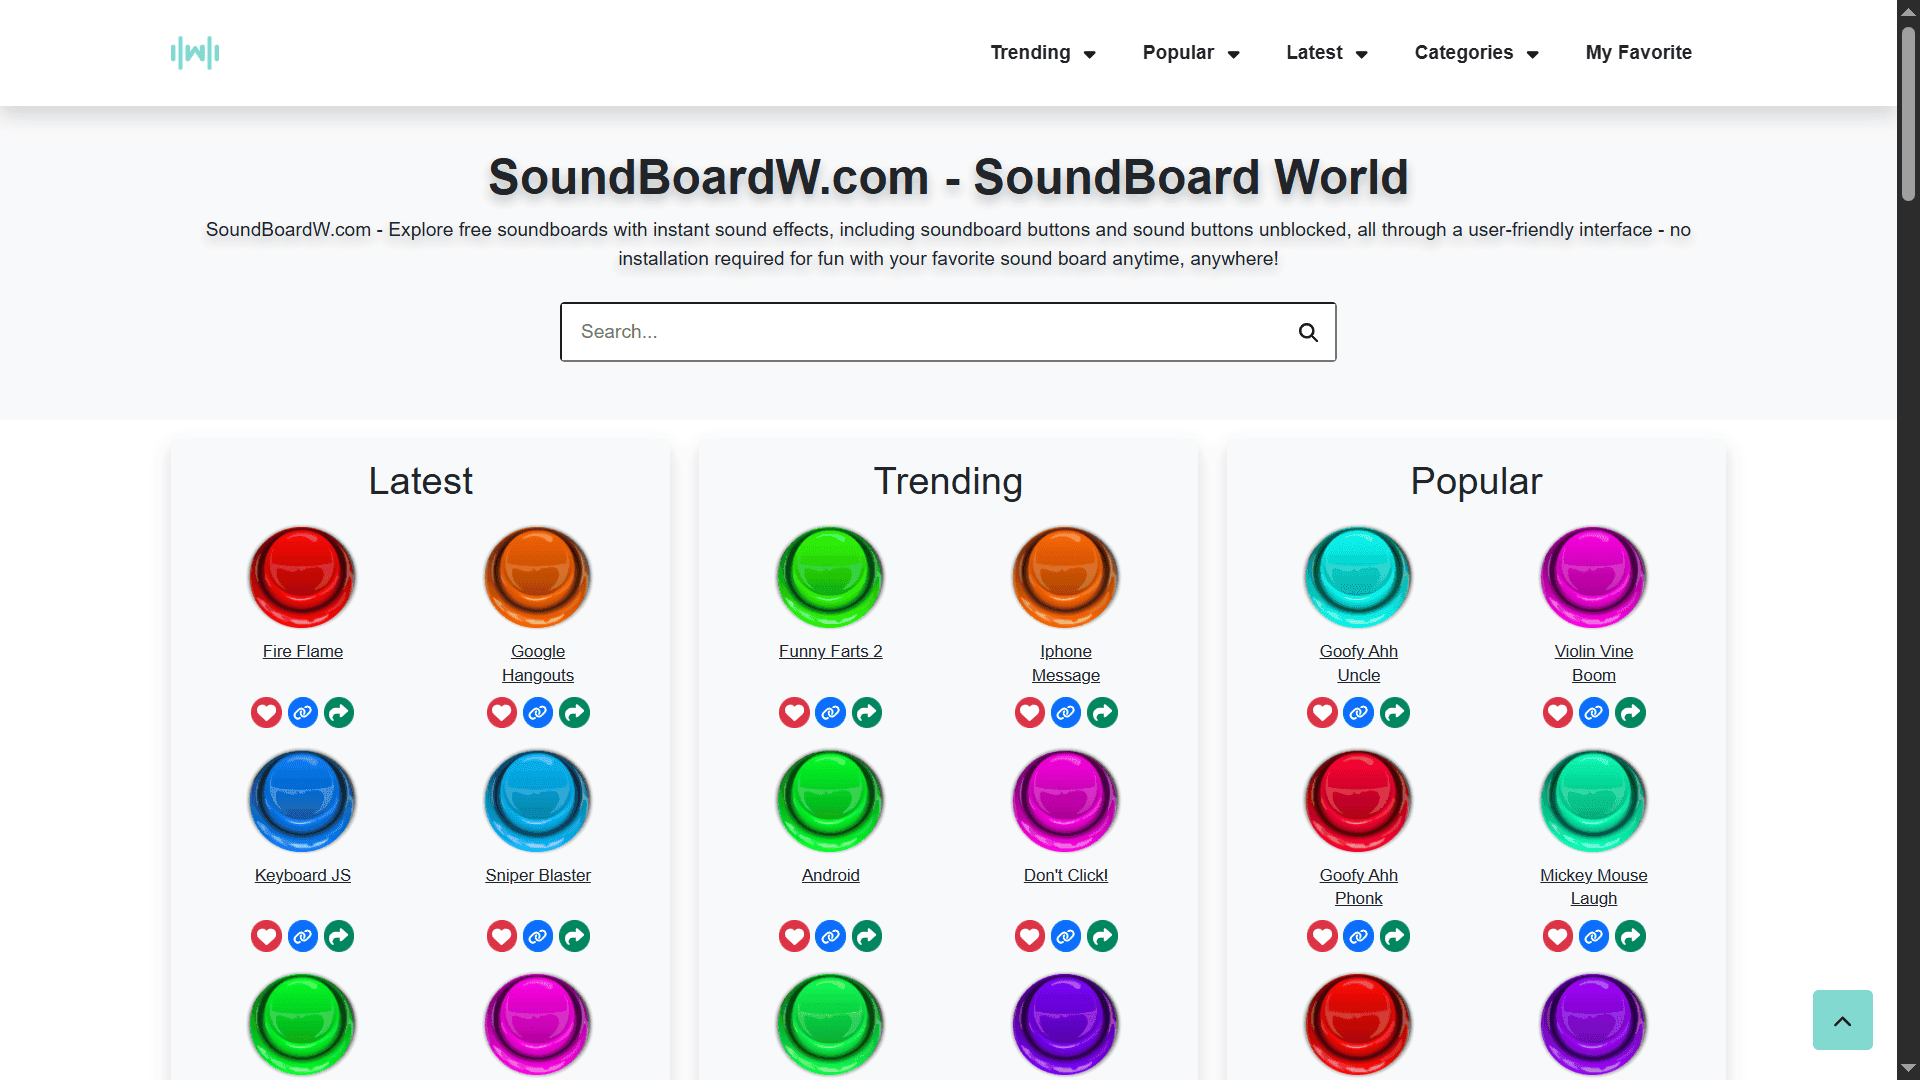
Task: Click the SoundBoardW logo
Action: (x=195, y=52)
